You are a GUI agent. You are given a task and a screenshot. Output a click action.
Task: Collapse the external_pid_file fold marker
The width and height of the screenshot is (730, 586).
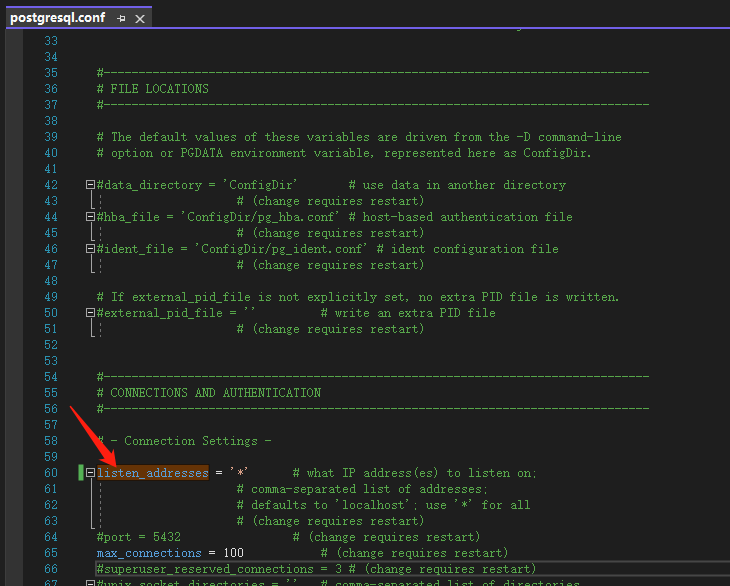(90, 313)
